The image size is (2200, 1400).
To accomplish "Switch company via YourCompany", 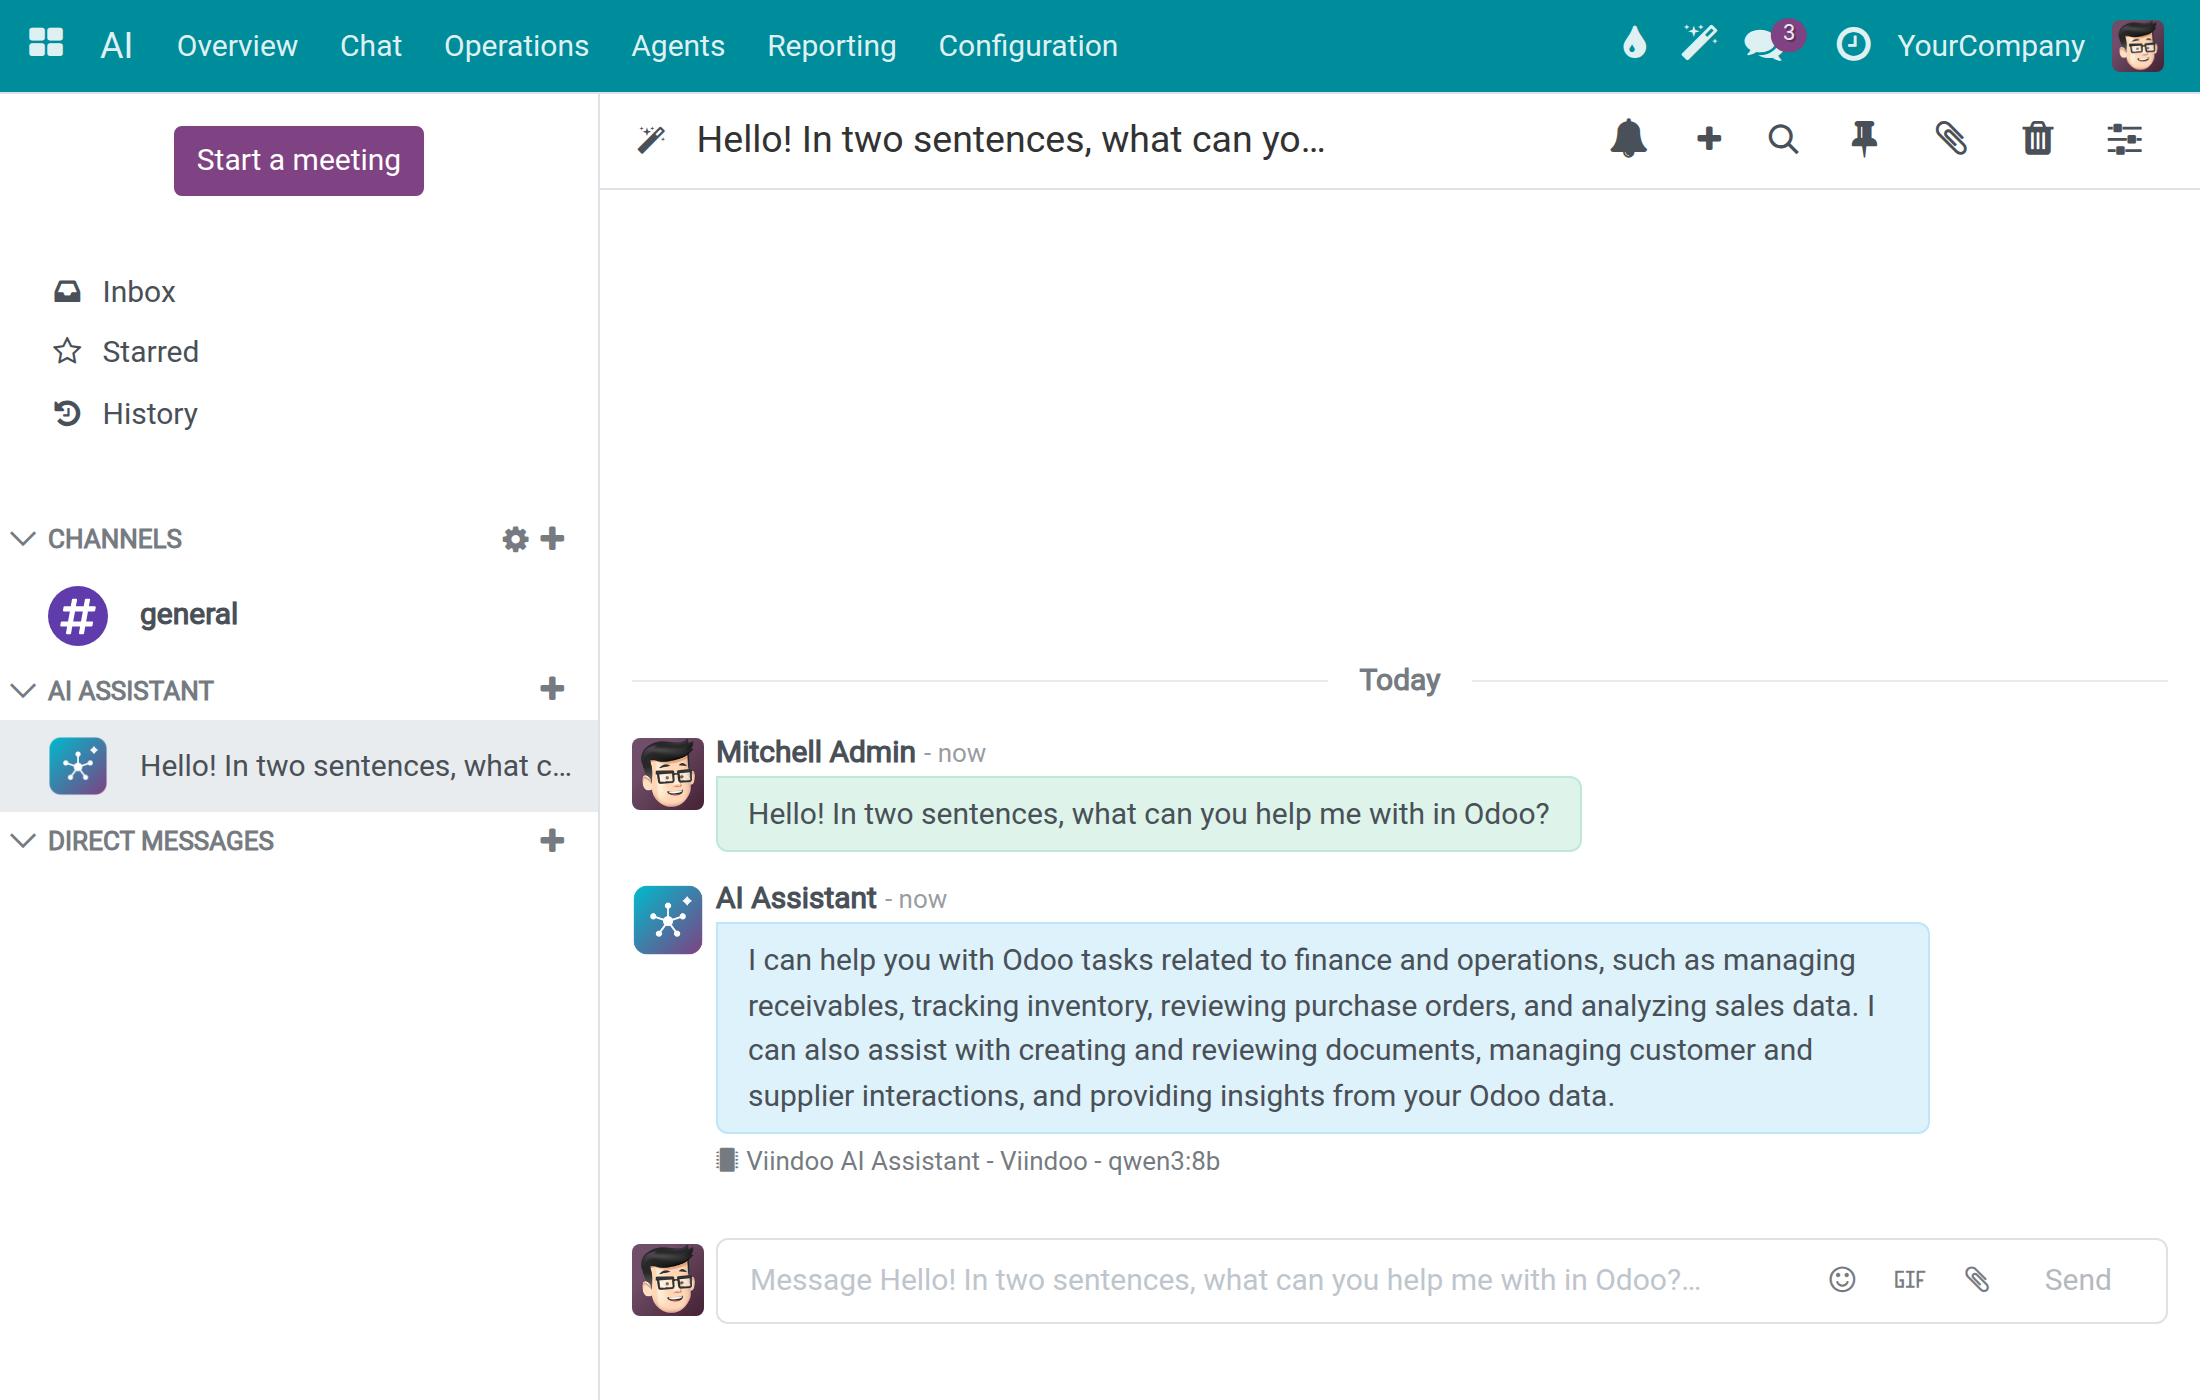I will tap(1991, 46).
